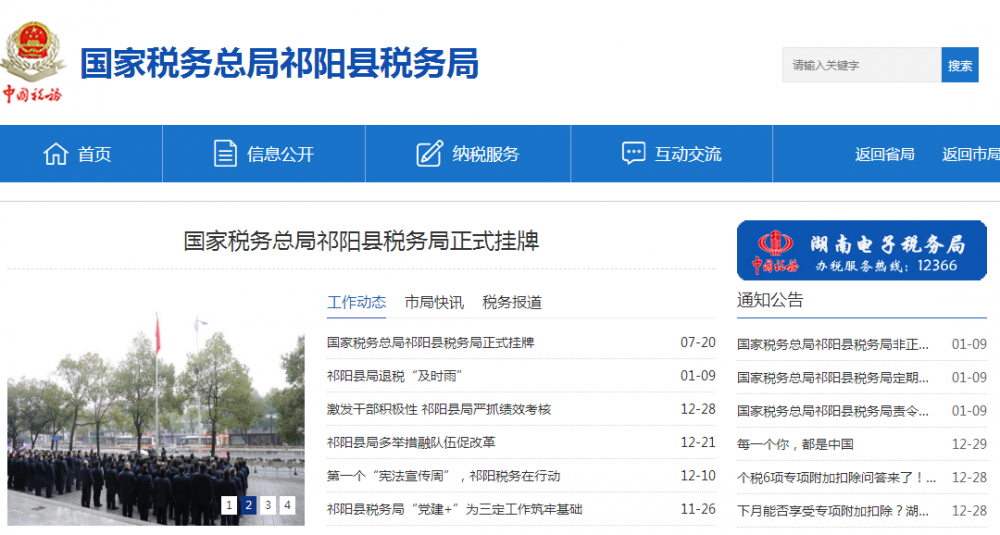The image size is (1000, 535).
Task: Click the home icon in navigation bar
Action: click(55, 154)
